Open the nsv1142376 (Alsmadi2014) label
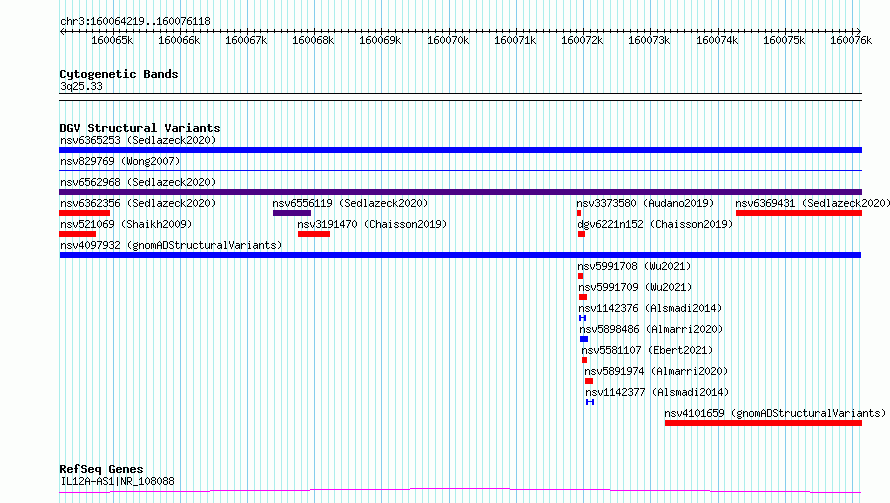The image size is (890, 503). pyautogui.click(x=650, y=308)
